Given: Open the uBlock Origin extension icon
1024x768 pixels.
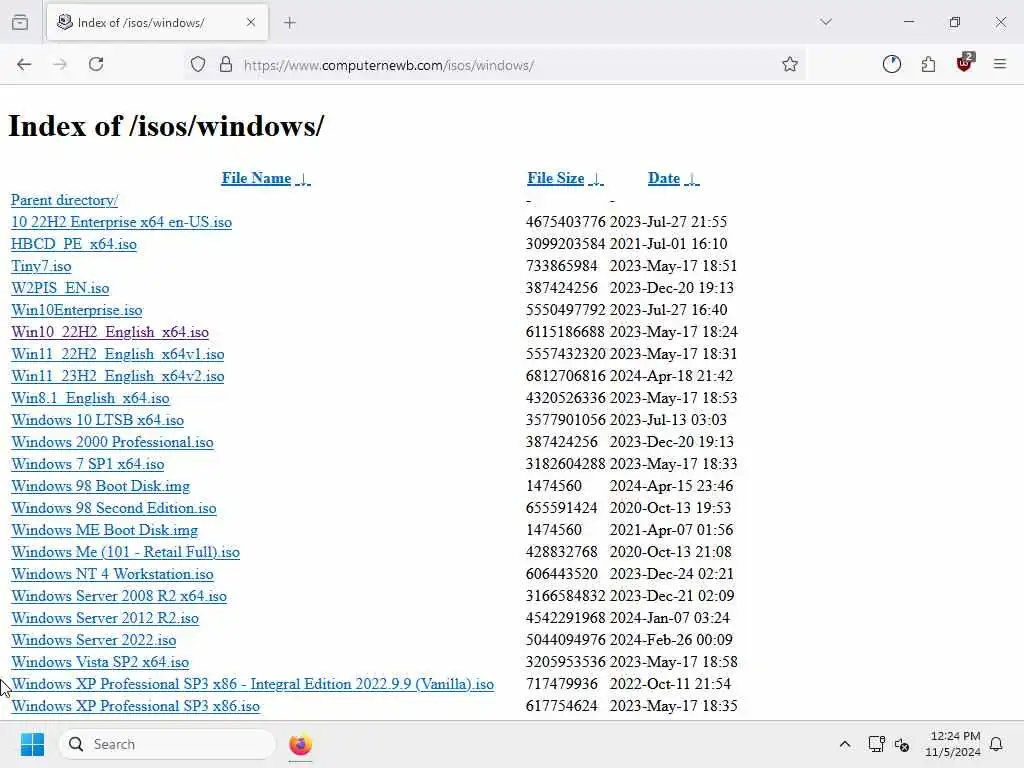Looking at the screenshot, I should pyautogui.click(x=964, y=63).
